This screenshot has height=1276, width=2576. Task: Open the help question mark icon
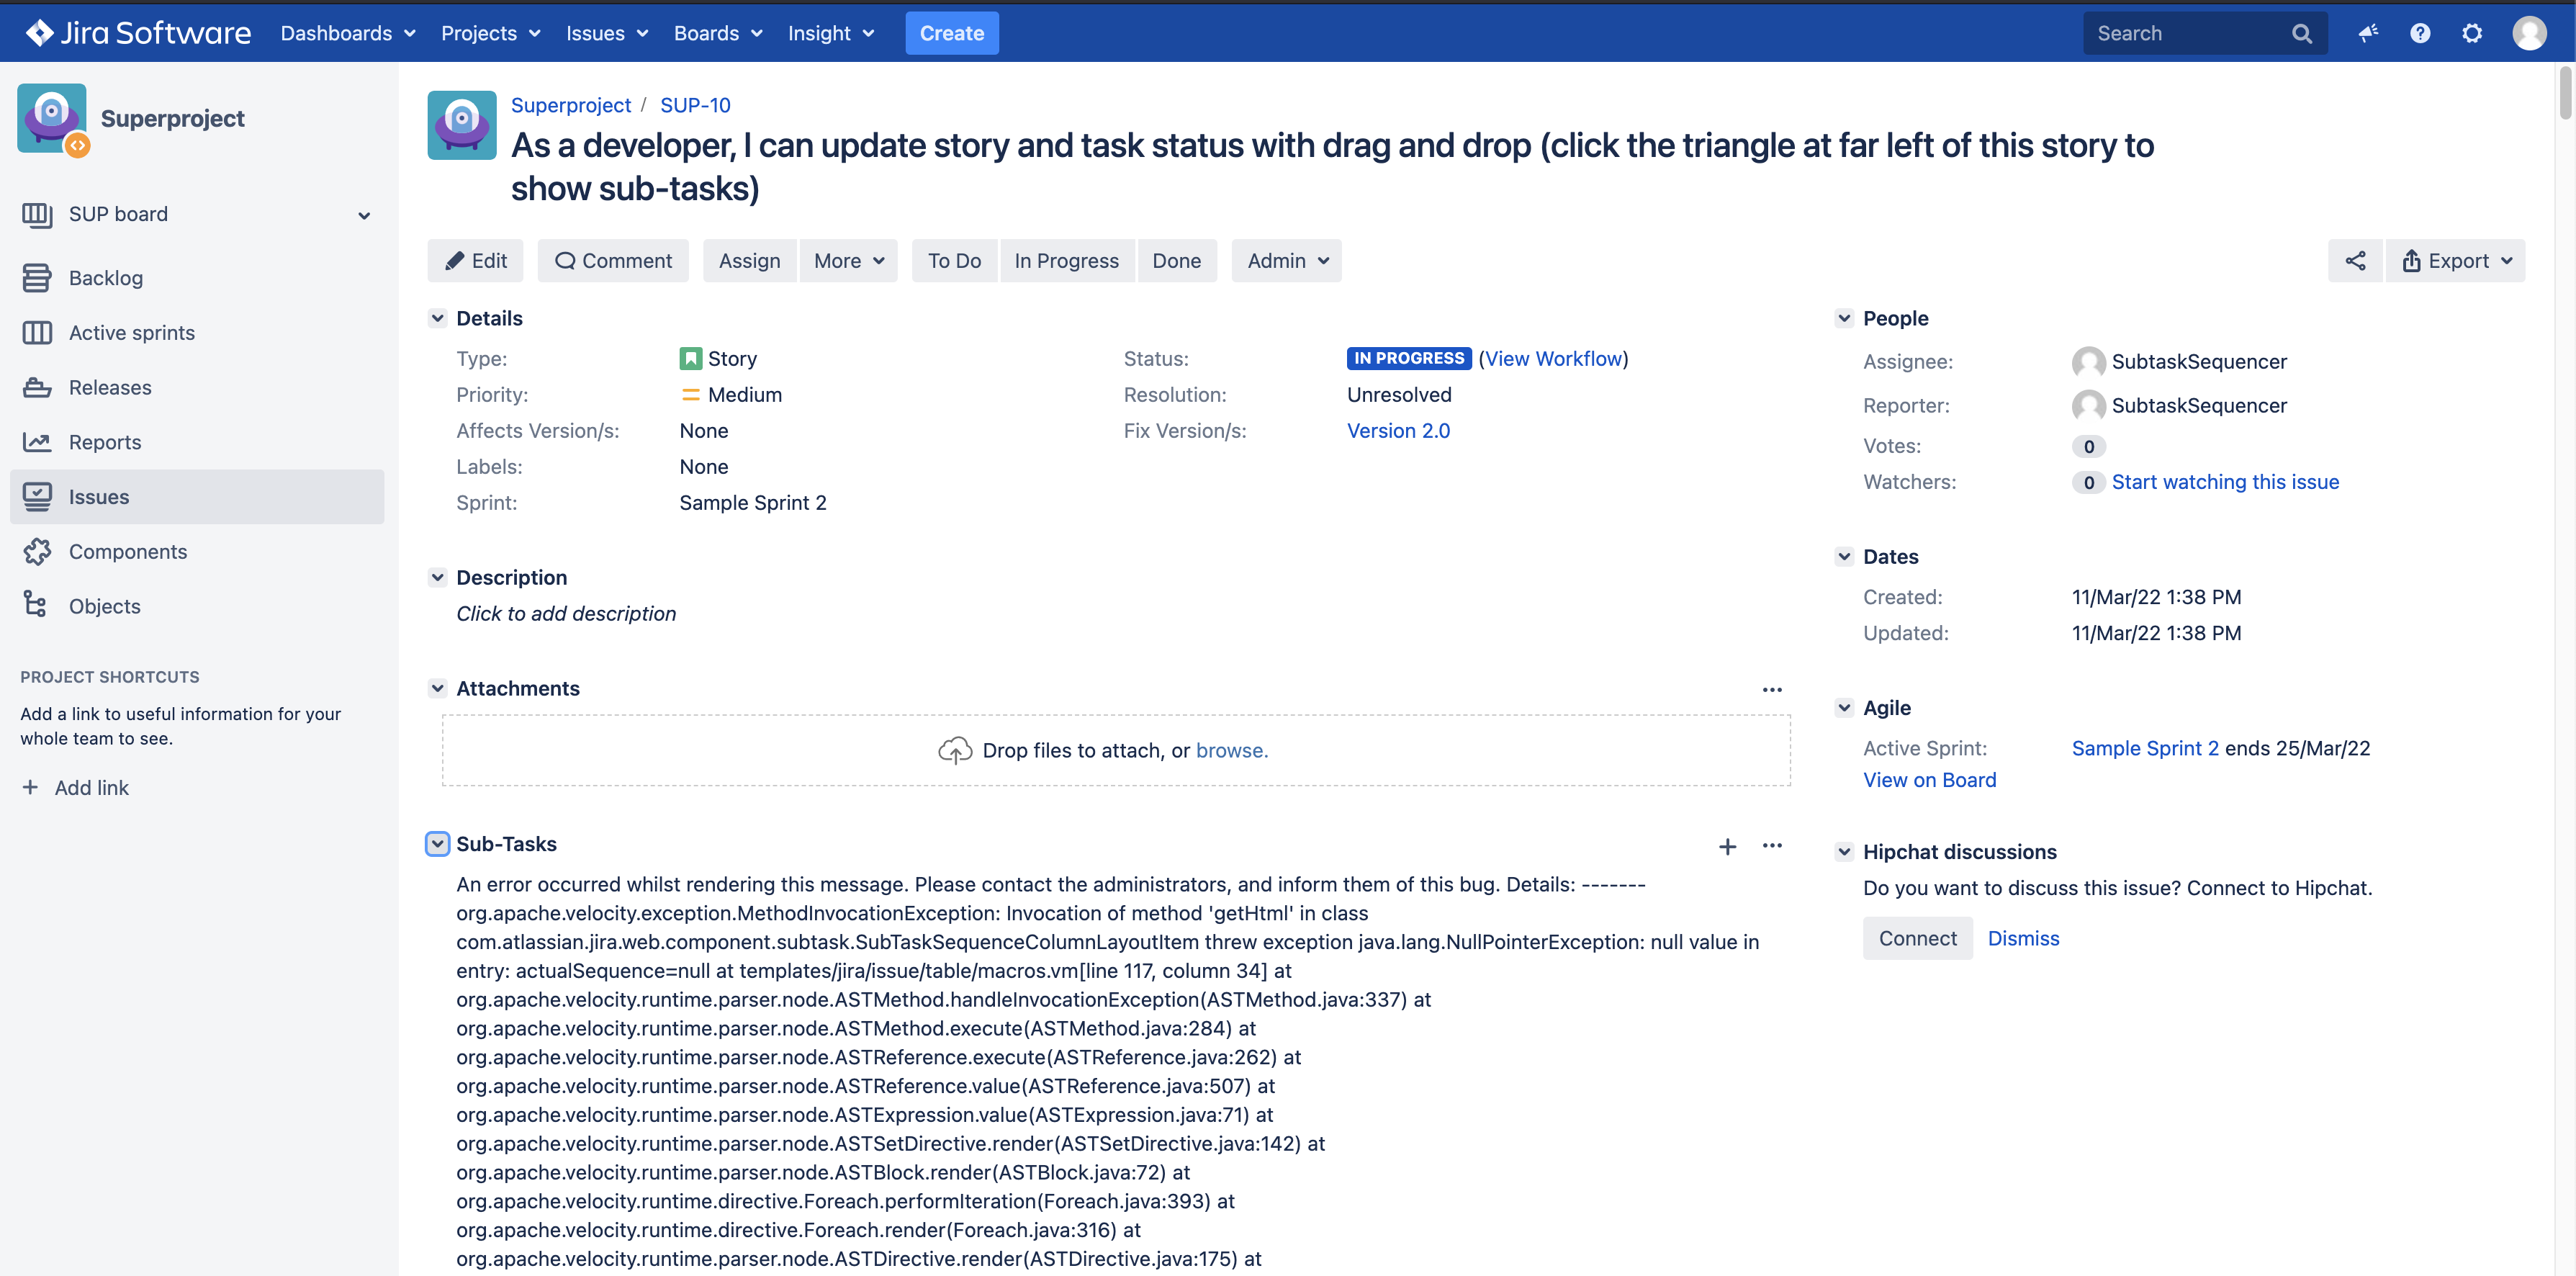point(2419,33)
